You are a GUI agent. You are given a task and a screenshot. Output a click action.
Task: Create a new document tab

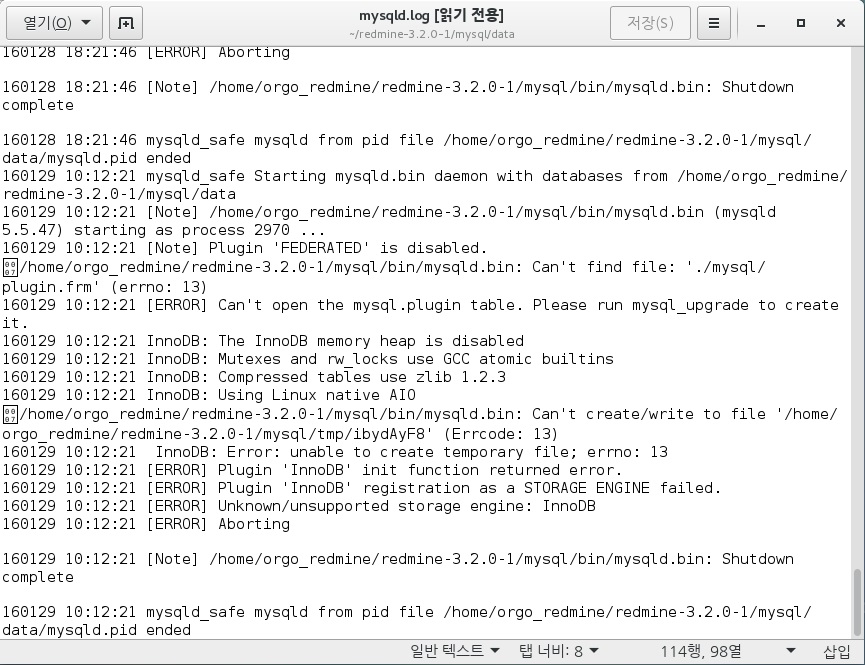125,22
